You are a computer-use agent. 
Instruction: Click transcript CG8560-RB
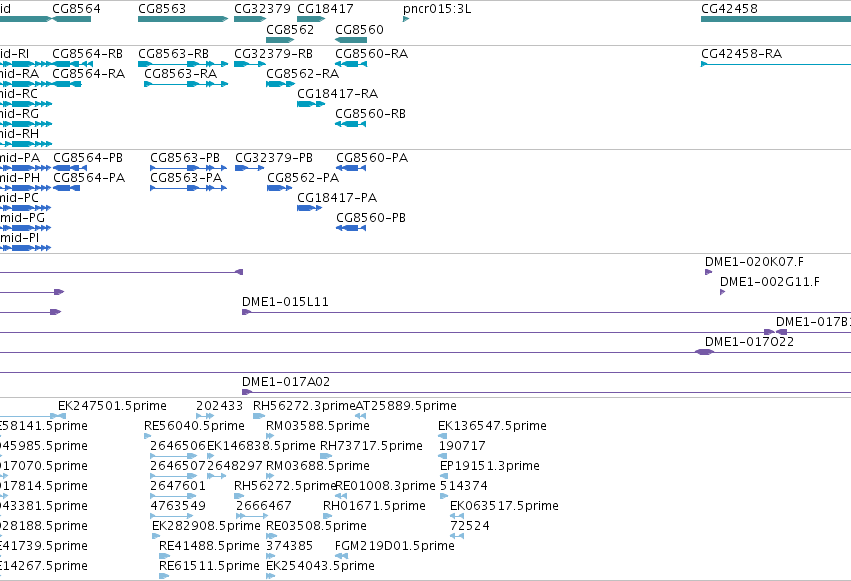351,124
